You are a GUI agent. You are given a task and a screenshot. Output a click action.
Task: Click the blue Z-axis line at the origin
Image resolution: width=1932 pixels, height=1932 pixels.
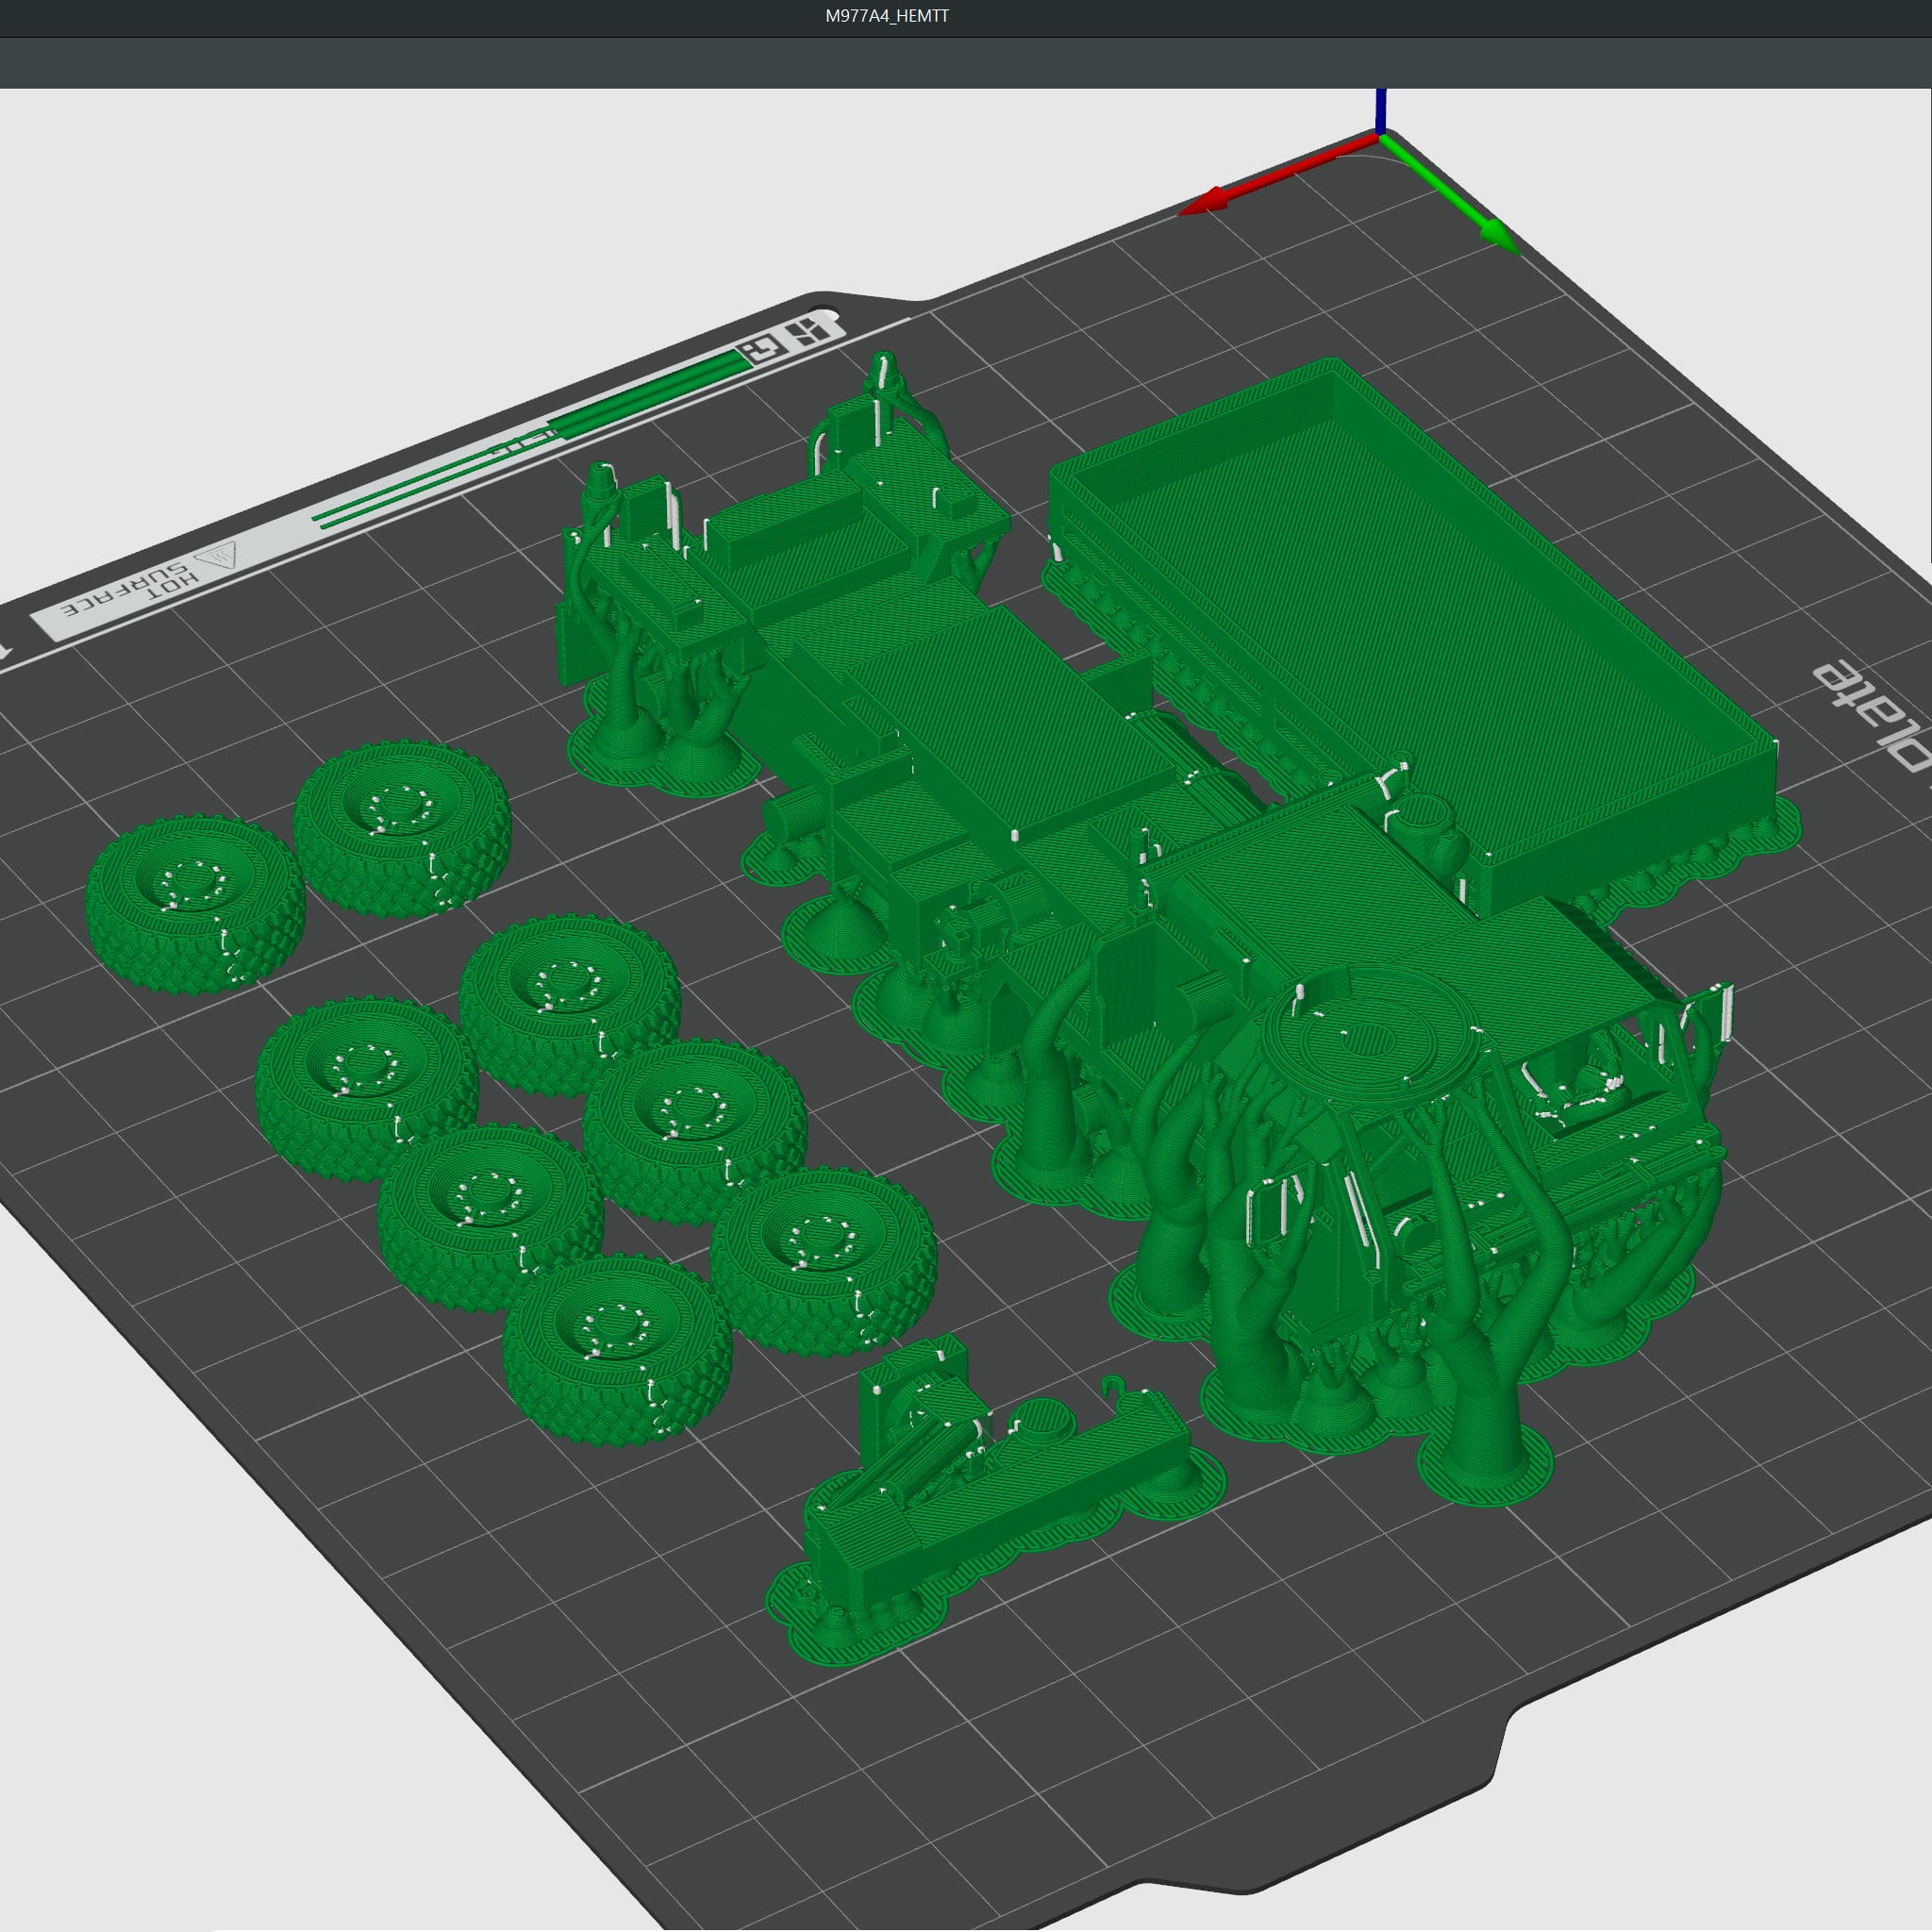pos(1380,111)
